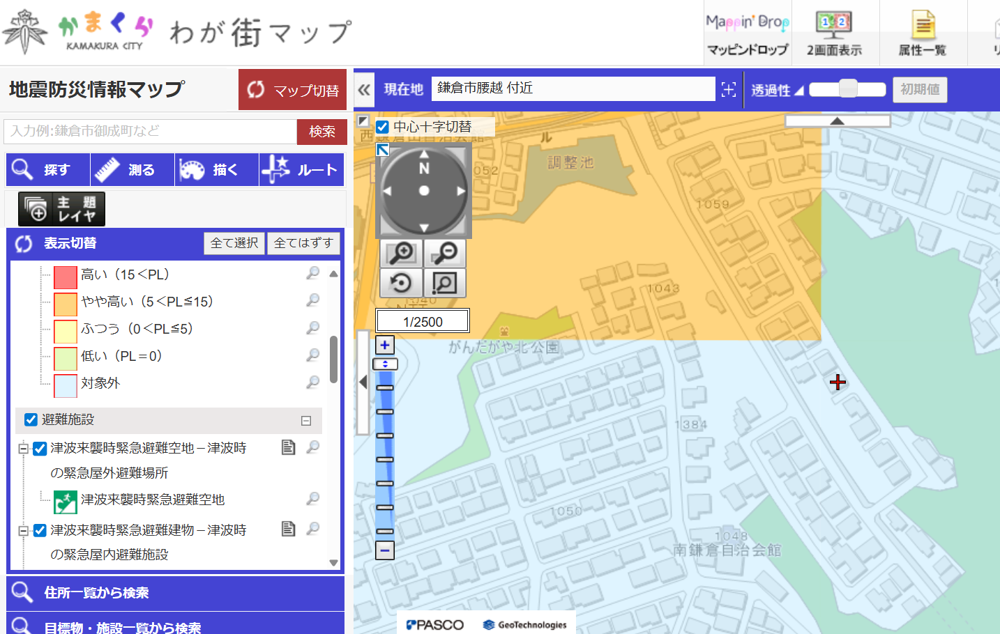The width and height of the screenshot is (1000, 634).
Task: Click the マップ切替 button
Action: (x=292, y=90)
